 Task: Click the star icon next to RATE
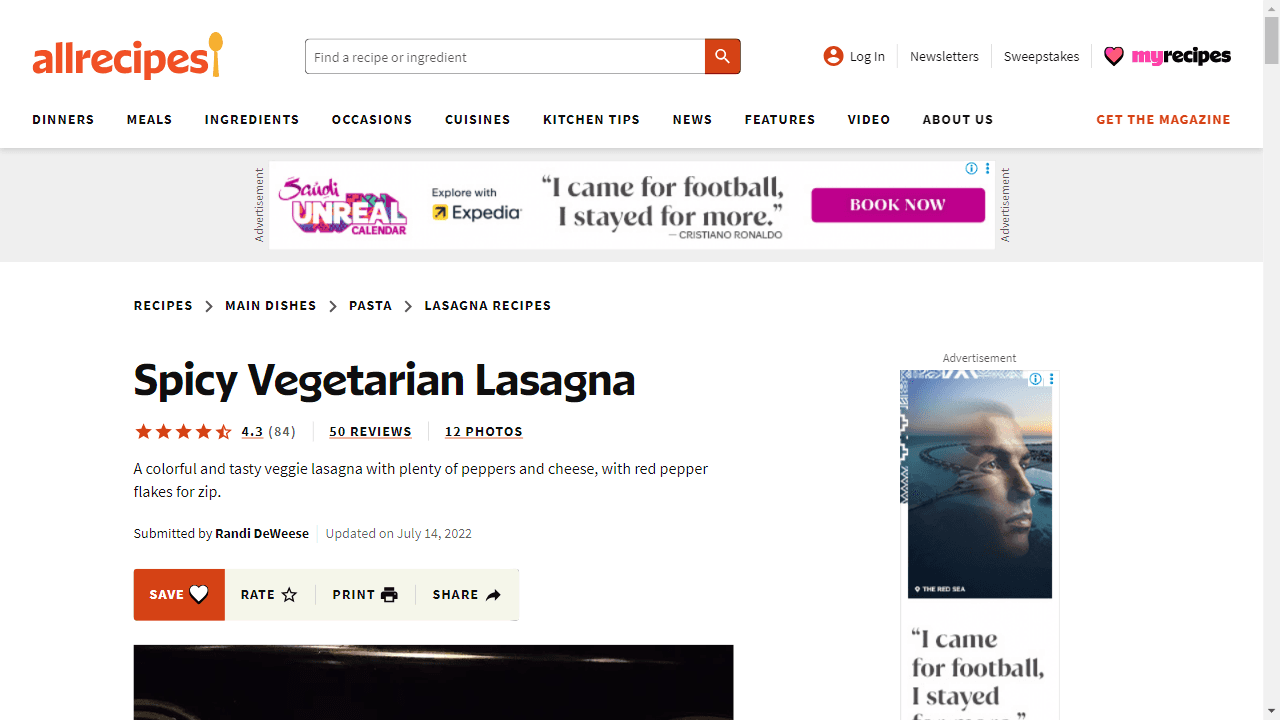pyautogui.click(x=289, y=595)
